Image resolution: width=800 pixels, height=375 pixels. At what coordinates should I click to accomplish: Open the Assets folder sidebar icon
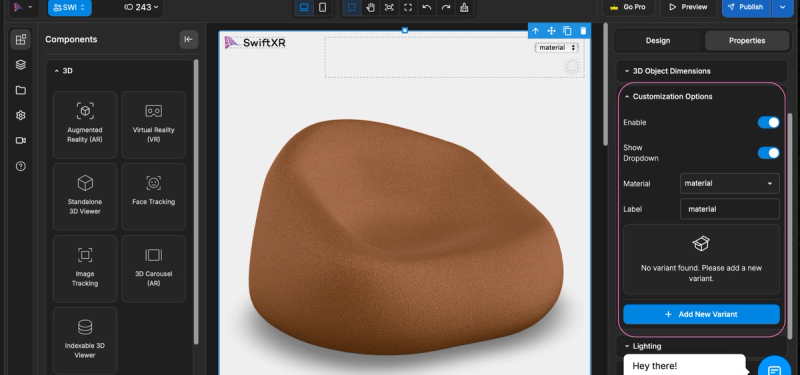click(20, 90)
